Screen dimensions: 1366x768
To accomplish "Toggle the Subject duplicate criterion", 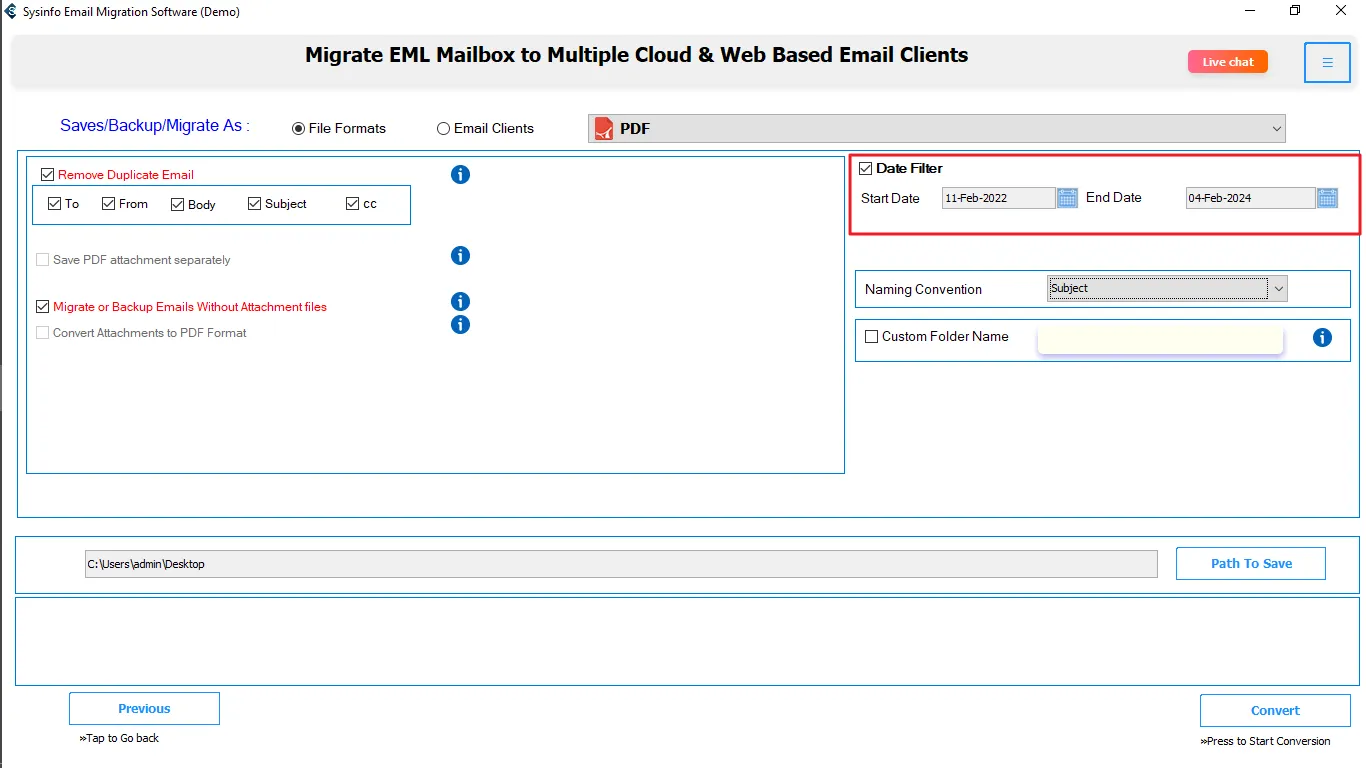I will 254,204.
